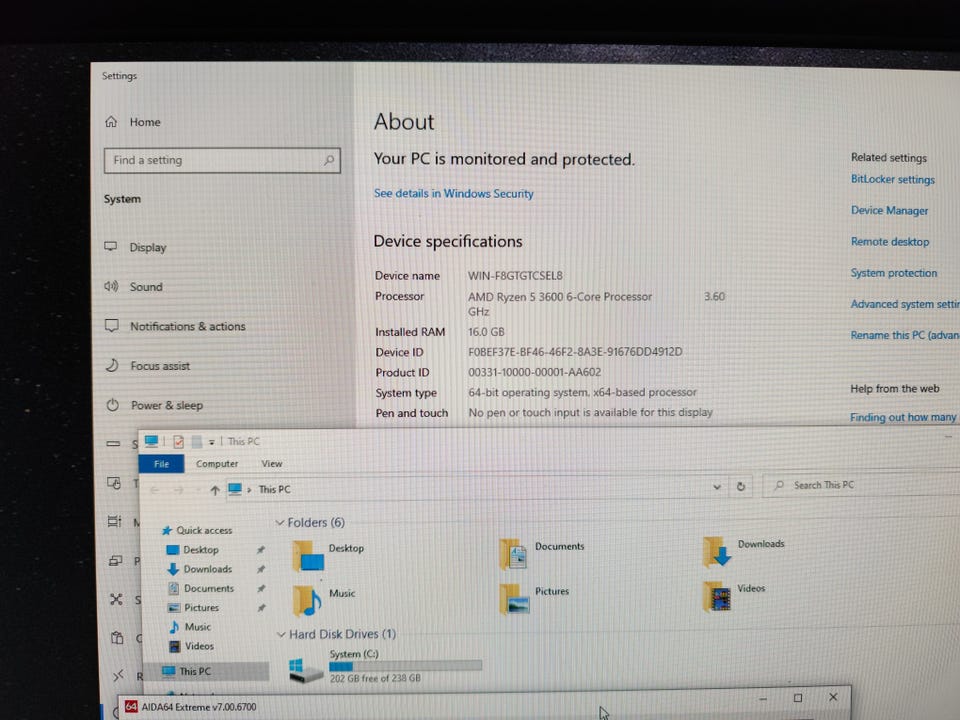Click the Sound speaker icon
This screenshot has width=960, height=720.
[x=111, y=286]
